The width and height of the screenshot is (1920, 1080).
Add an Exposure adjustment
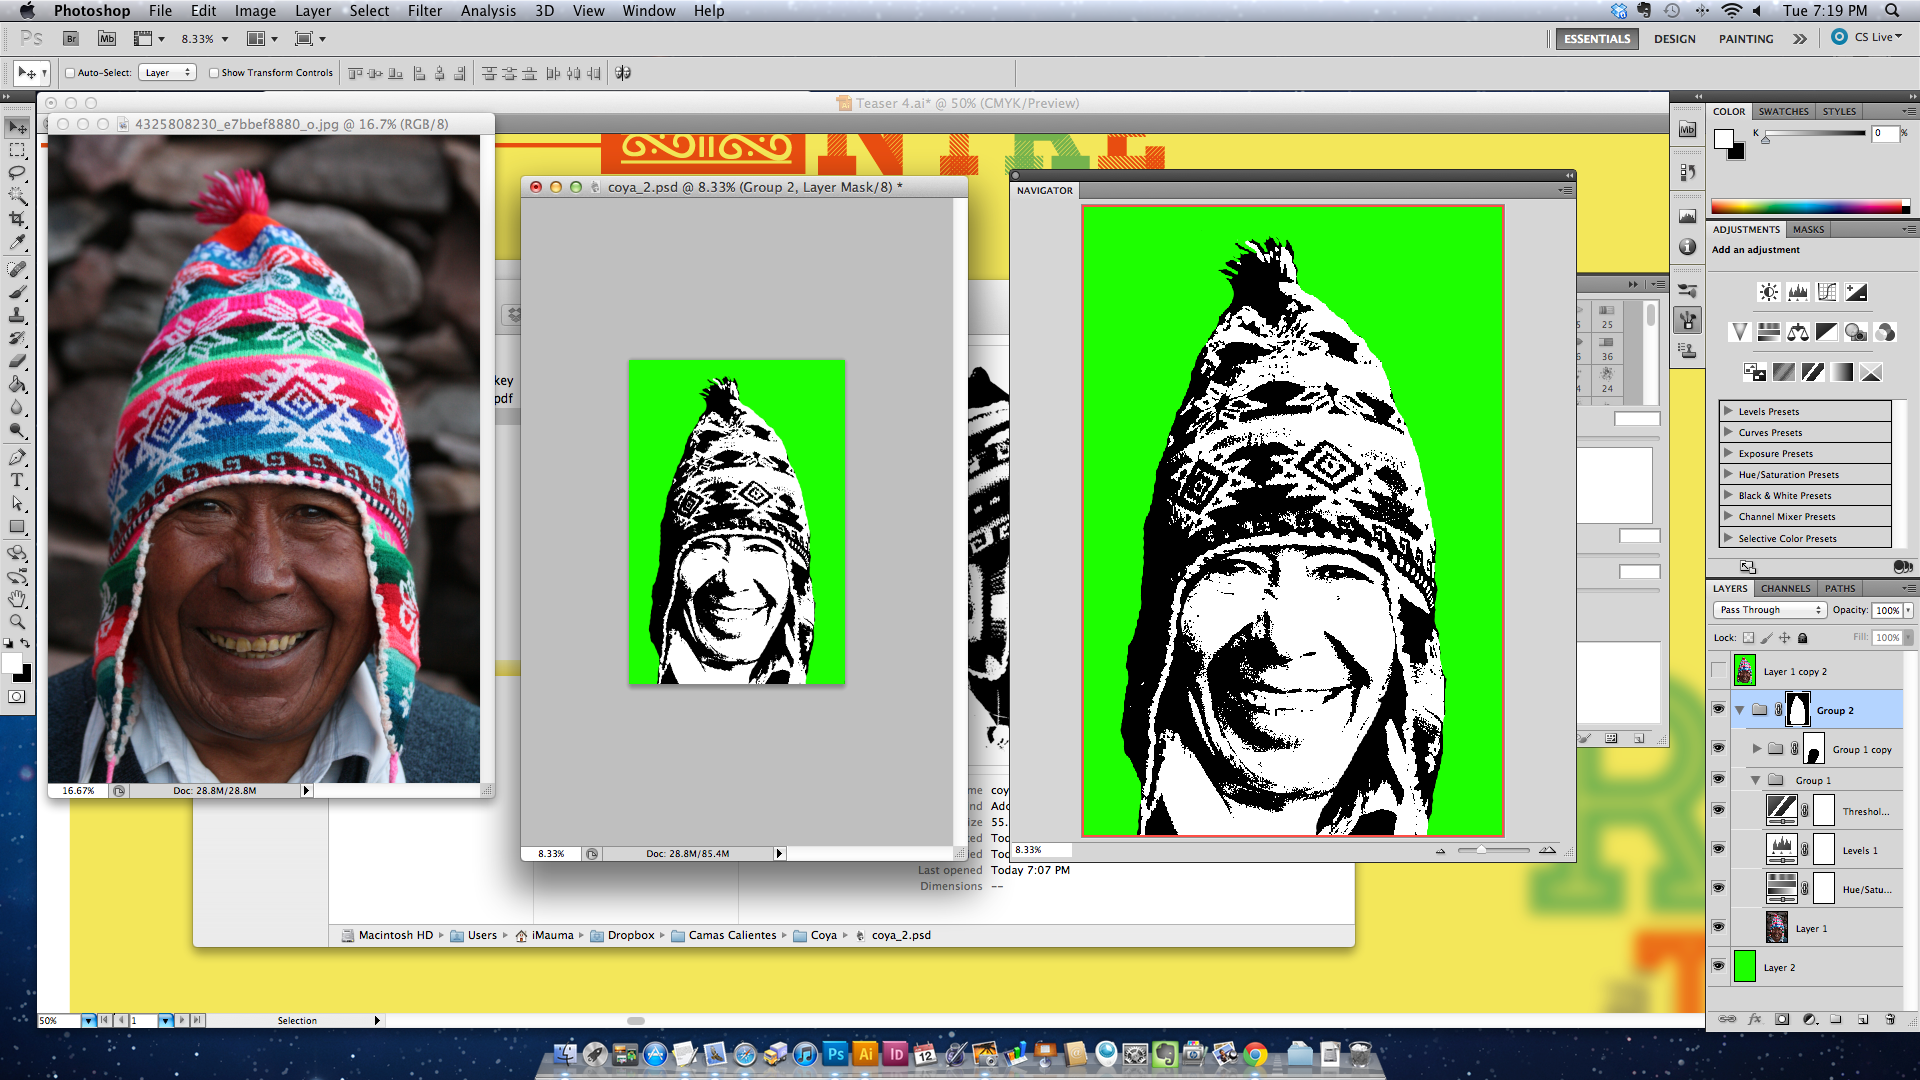coord(1856,292)
